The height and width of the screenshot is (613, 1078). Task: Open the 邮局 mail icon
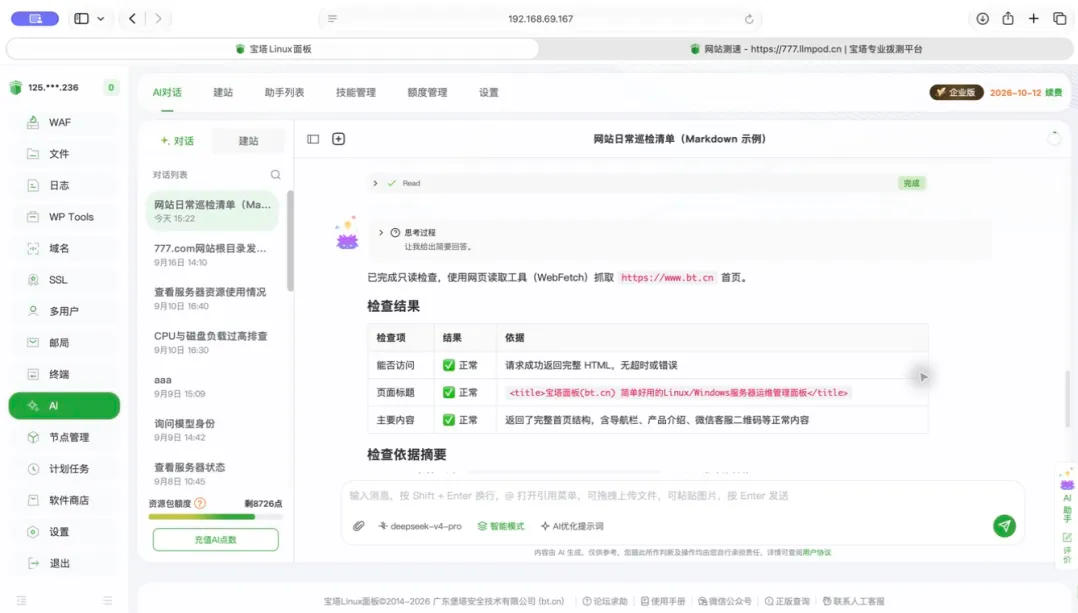pos(33,343)
